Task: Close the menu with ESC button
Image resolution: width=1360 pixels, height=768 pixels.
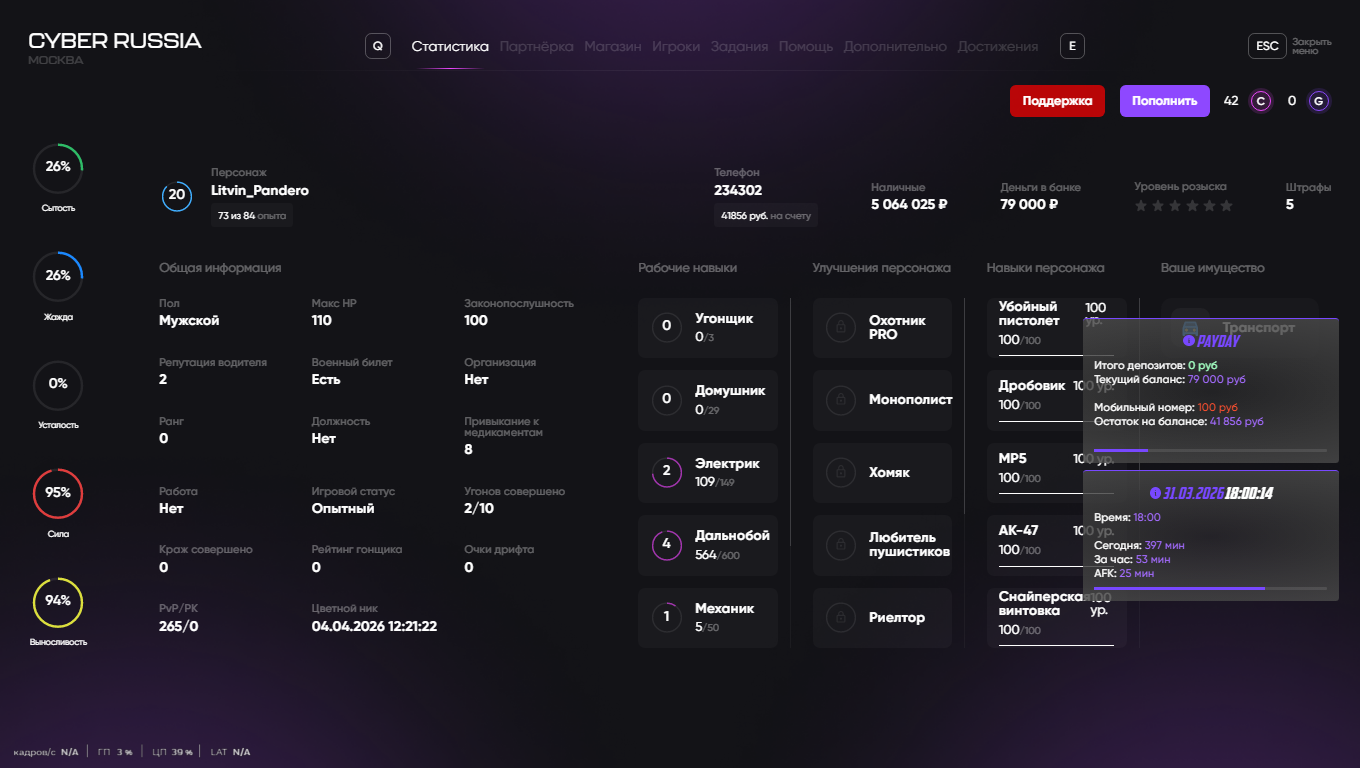Action: point(1267,46)
